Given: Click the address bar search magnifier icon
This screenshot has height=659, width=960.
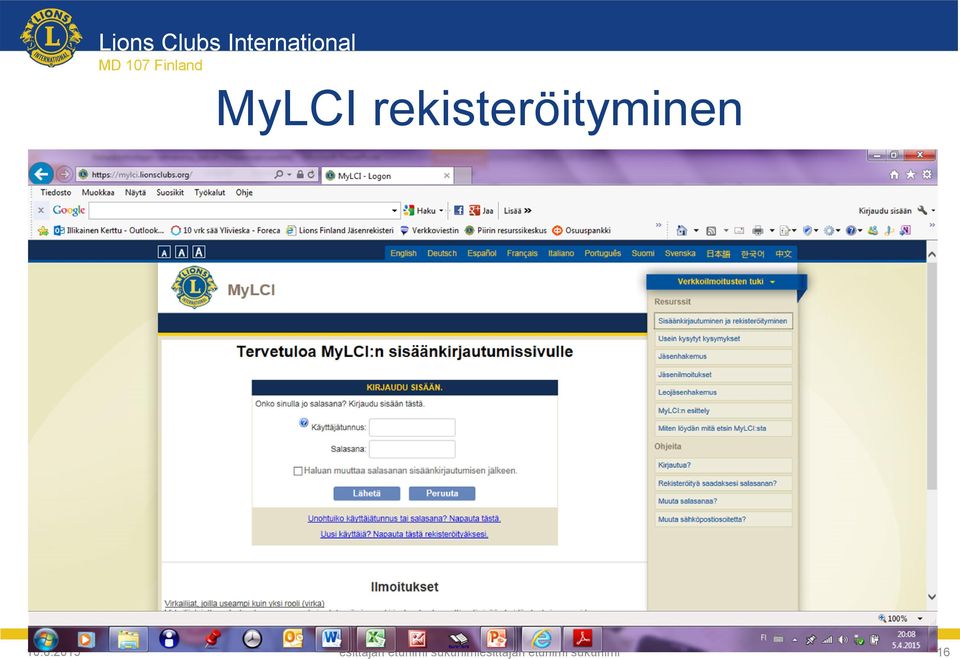Looking at the screenshot, I should (279, 175).
